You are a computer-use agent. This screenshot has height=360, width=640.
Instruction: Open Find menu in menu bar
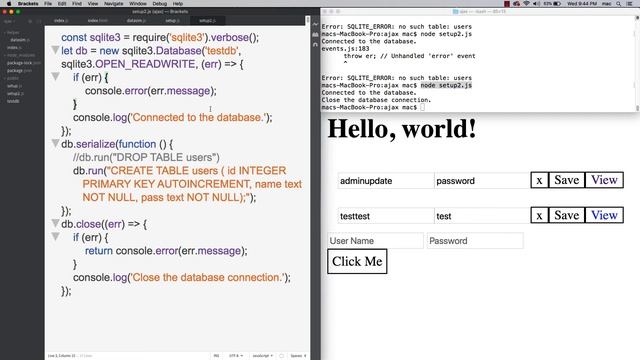[x=77, y=3]
